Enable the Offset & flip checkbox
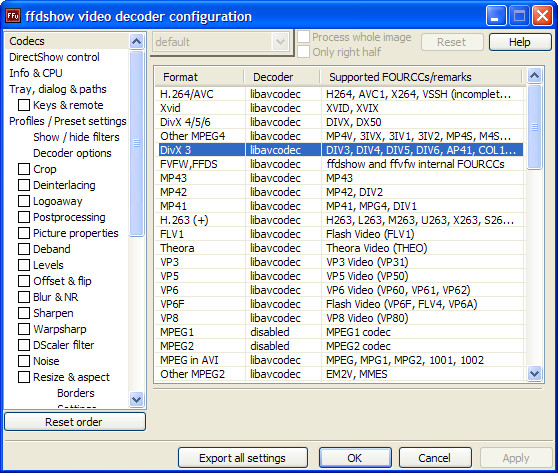 coord(24,281)
